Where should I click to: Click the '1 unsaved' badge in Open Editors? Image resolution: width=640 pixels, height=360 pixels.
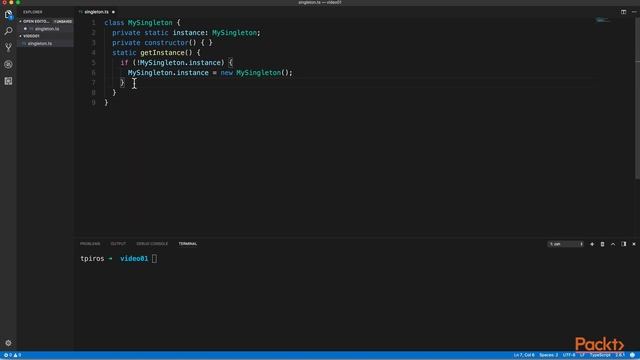click(x=63, y=21)
